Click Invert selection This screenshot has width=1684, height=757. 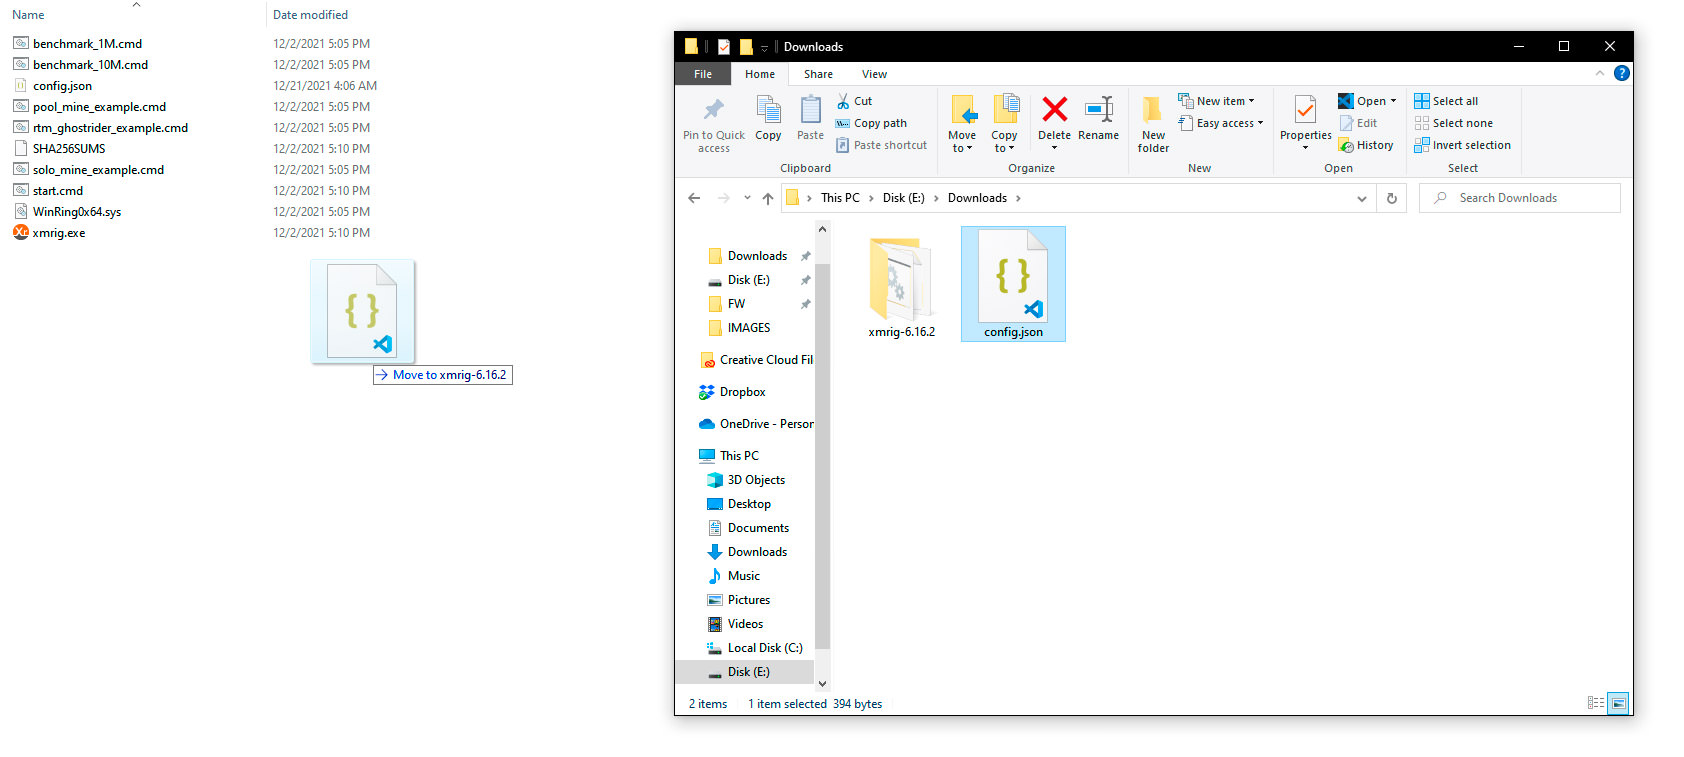(x=1462, y=145)
